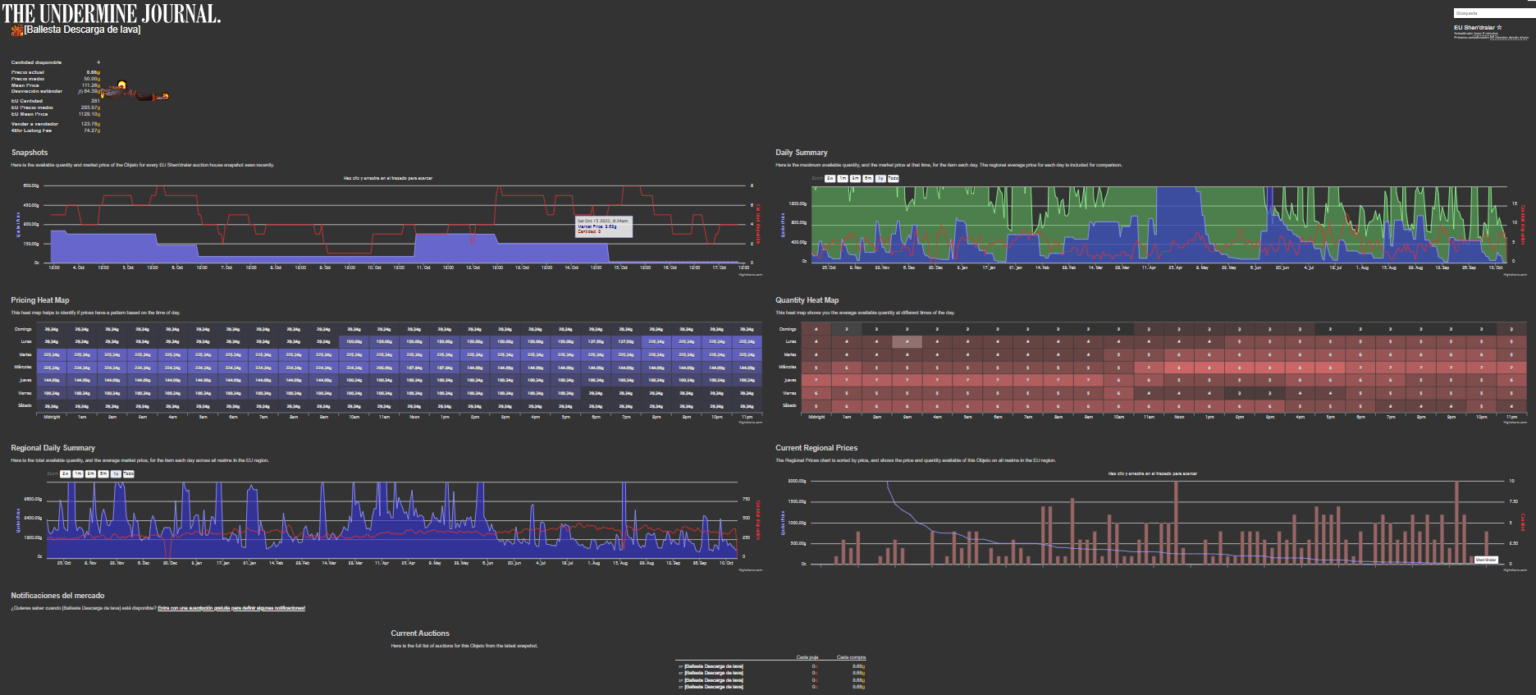1536x695 pixels.
Task: Open the free subscription notifications link
Action: tap(230, 608)
